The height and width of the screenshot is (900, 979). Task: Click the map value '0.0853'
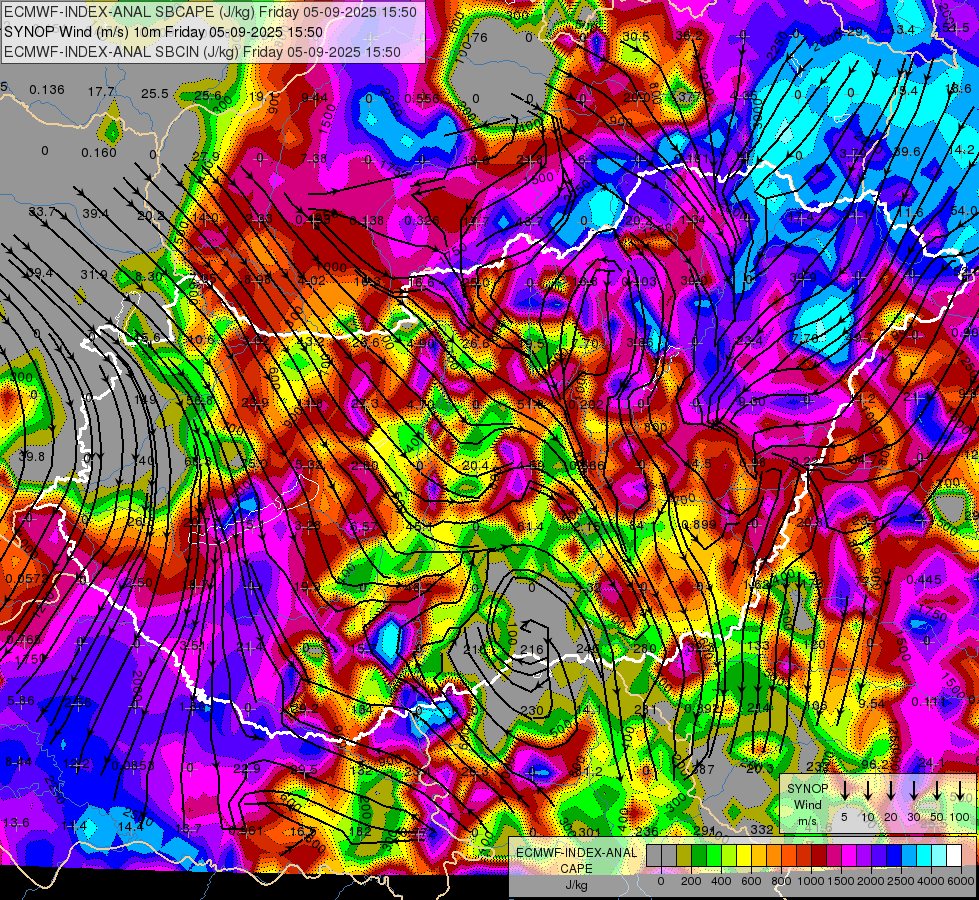click(x=133, y=766)
